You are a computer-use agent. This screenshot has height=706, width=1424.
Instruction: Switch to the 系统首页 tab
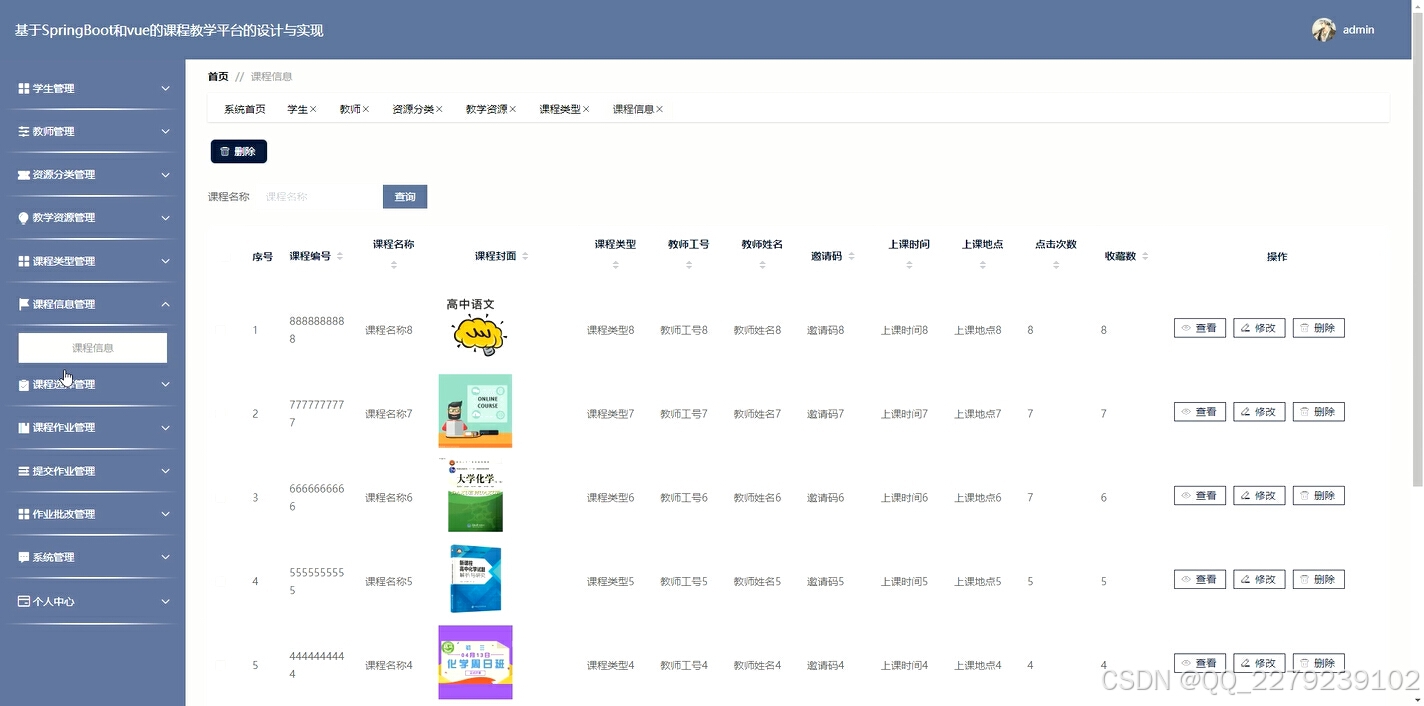(243, 108)
